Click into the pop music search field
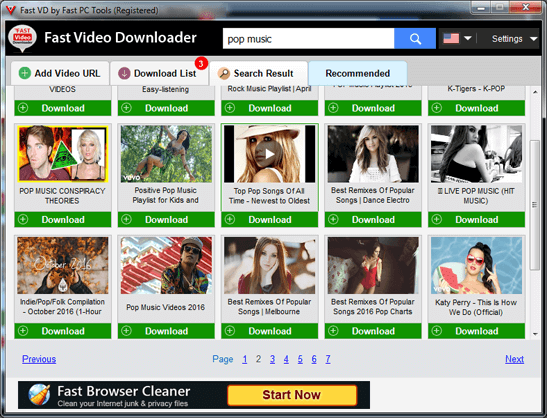This screenshot has width=547, height=418. [308, 38]
